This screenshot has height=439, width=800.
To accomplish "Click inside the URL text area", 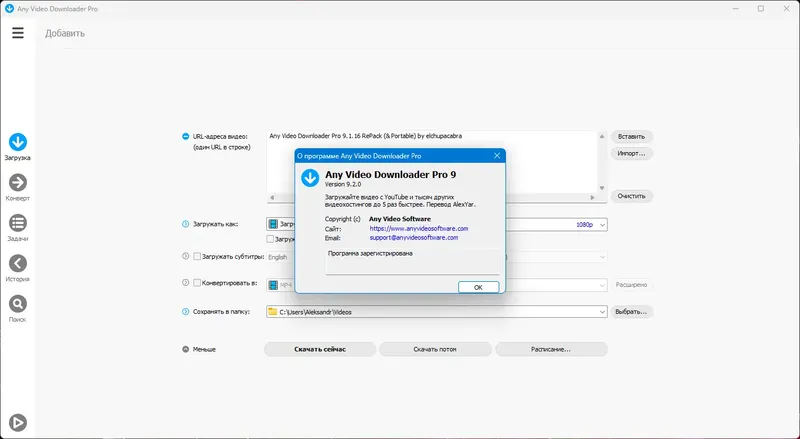I will click(x=432, y=162).
